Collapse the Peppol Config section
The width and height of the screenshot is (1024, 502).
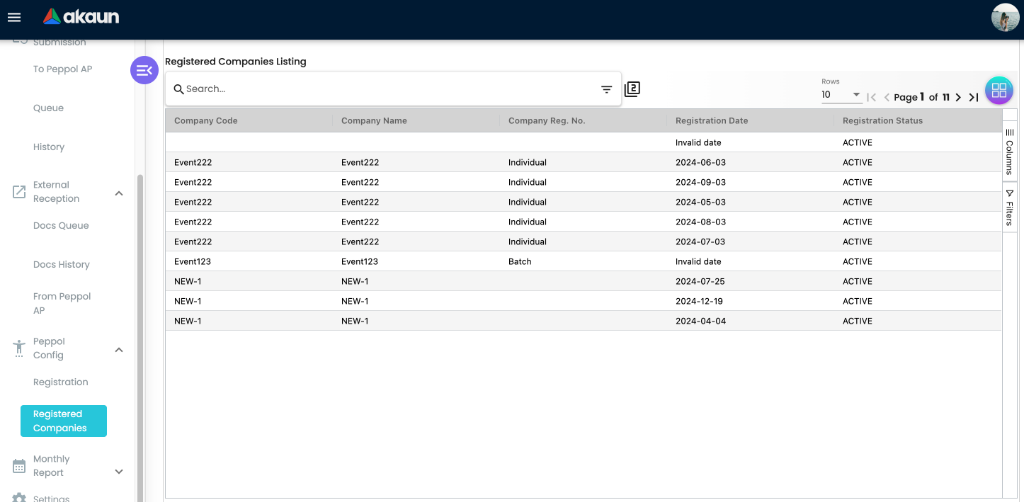[119, 349]
